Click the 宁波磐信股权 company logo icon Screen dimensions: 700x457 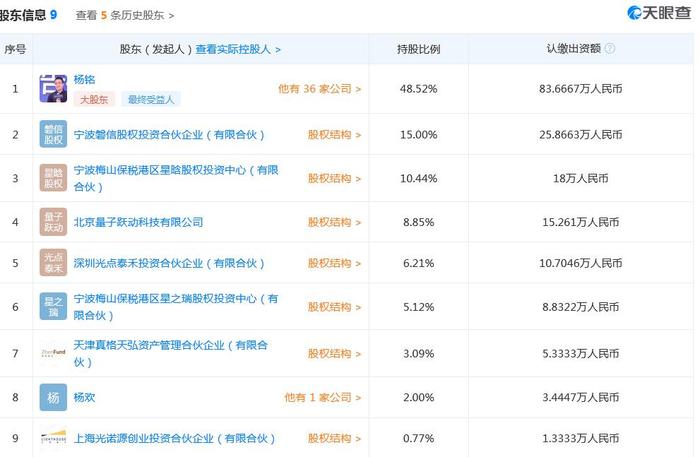[x=53, y=134]
